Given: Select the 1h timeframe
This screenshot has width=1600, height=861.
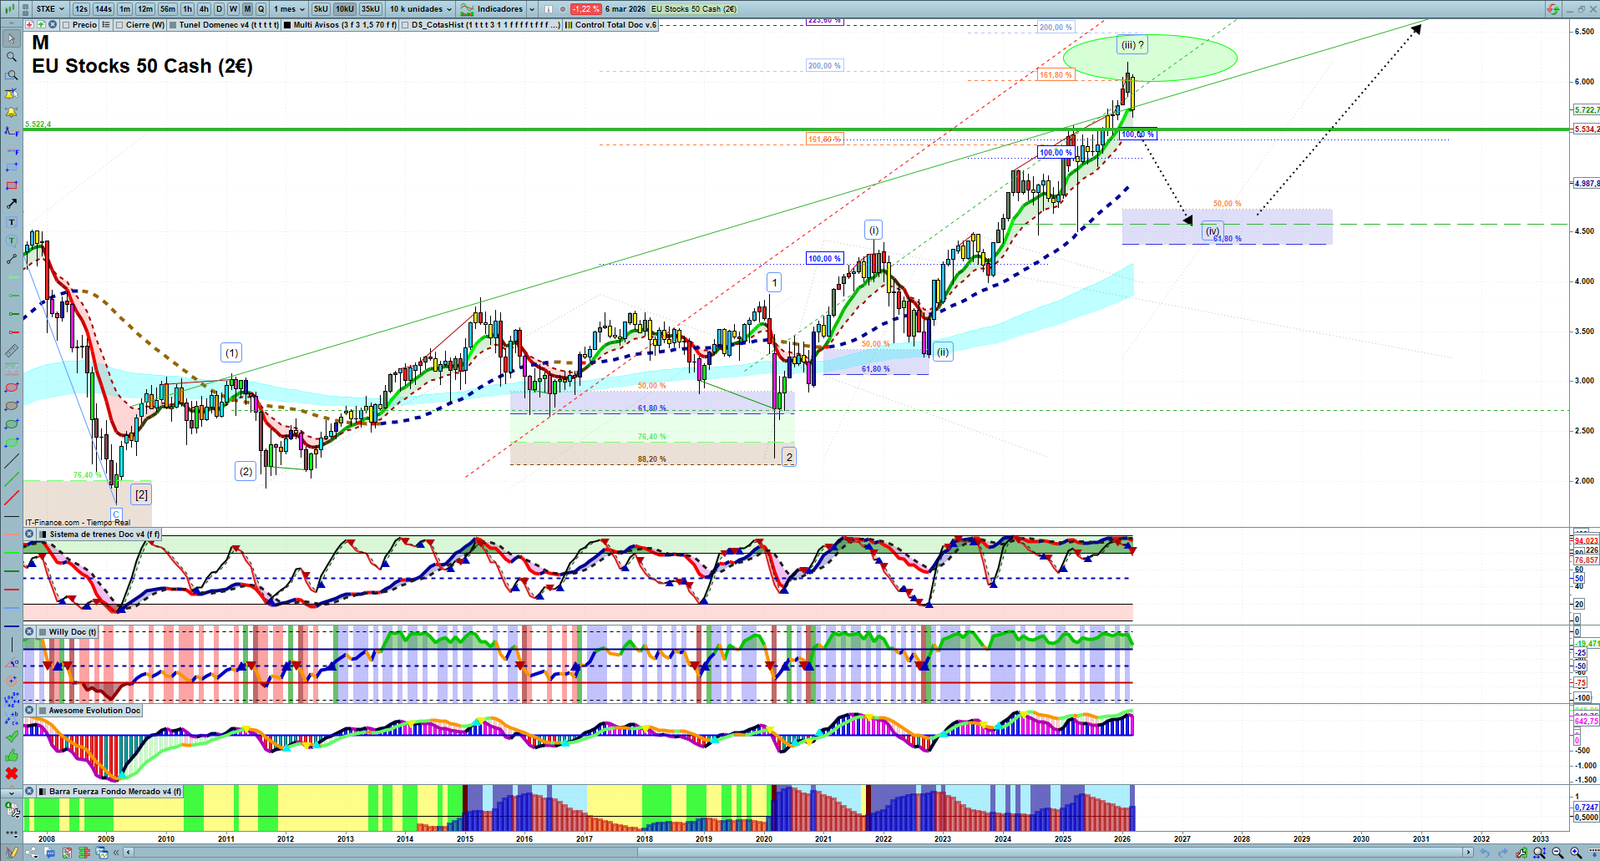Looking at the screenshot, I should [187, 9].
